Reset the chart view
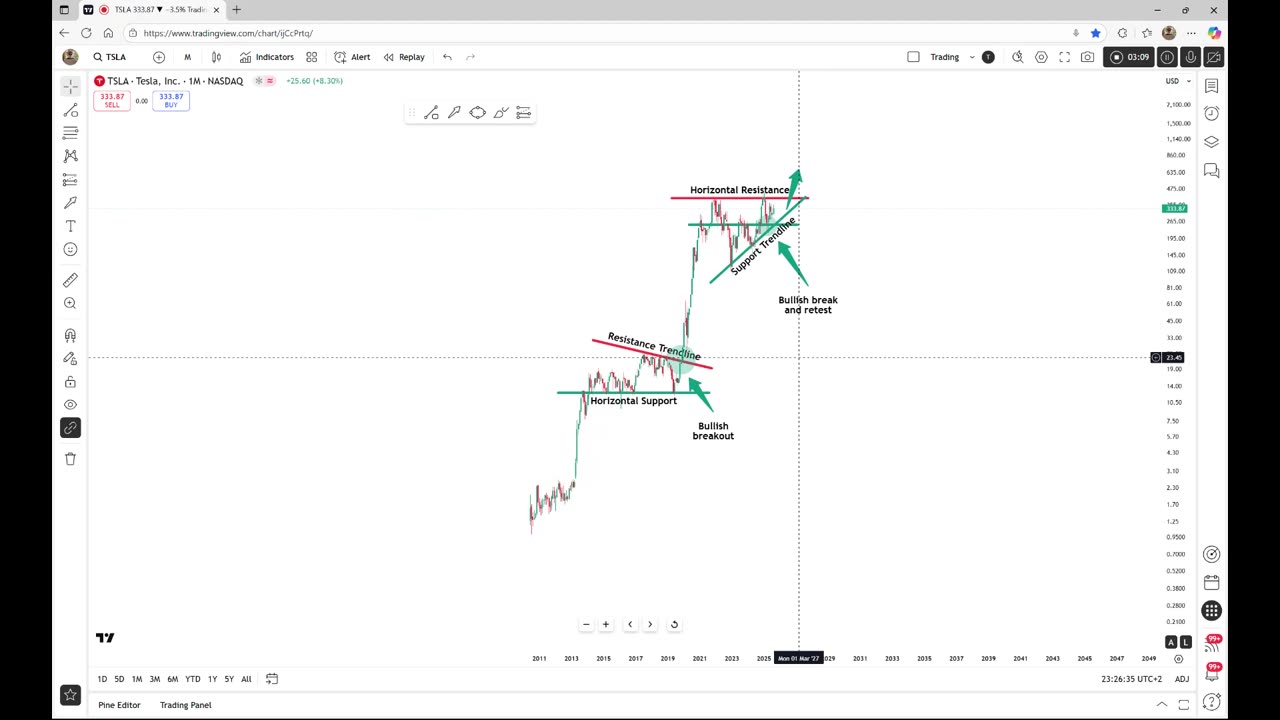Screen dimensions: 1280x720 pos(674,624)
